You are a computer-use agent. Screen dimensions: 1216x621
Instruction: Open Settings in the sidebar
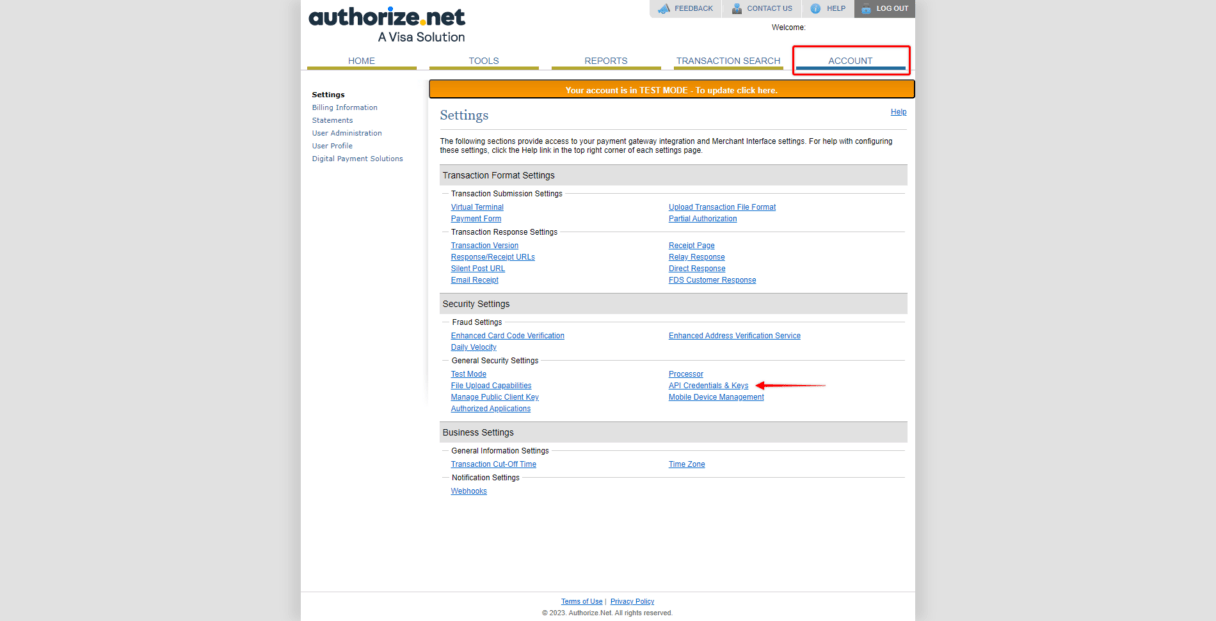328,95
